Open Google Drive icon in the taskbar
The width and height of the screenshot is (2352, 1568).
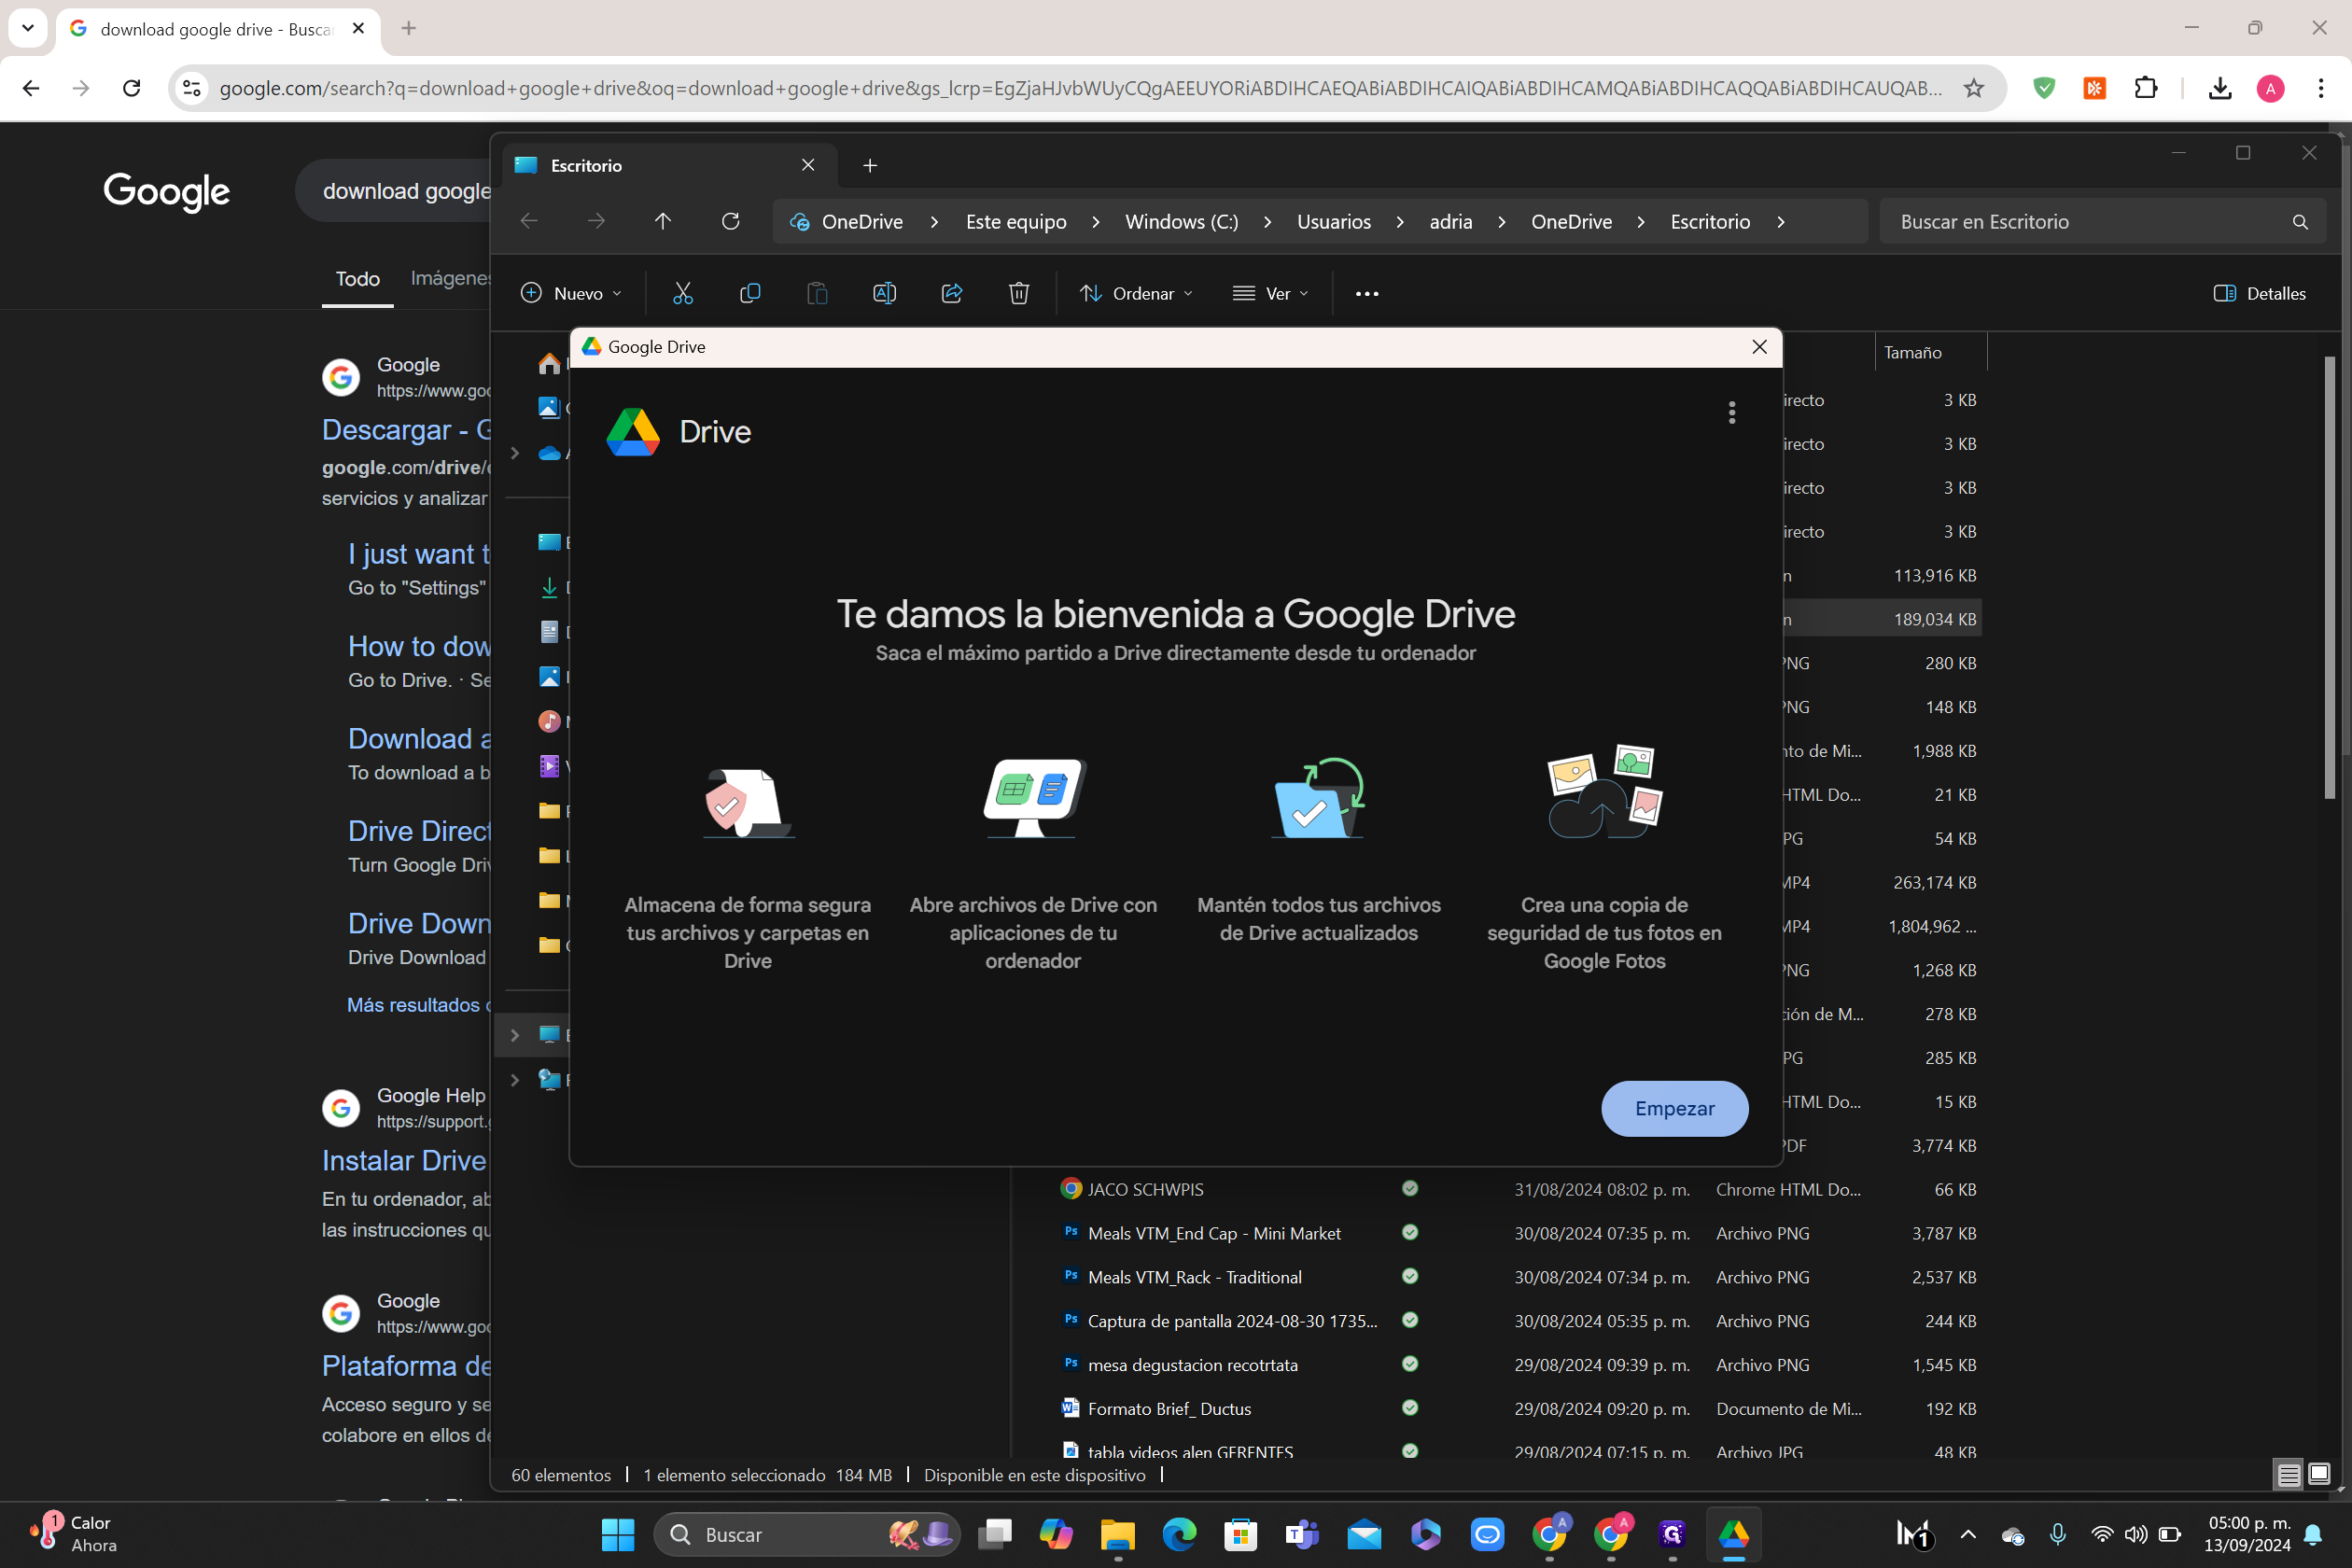coord(1733,1534)
